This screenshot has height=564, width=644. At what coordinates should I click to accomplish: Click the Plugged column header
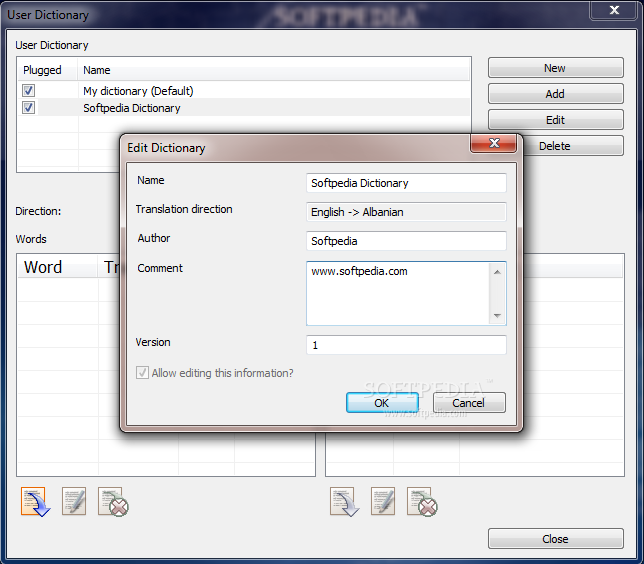click(48, 70)
